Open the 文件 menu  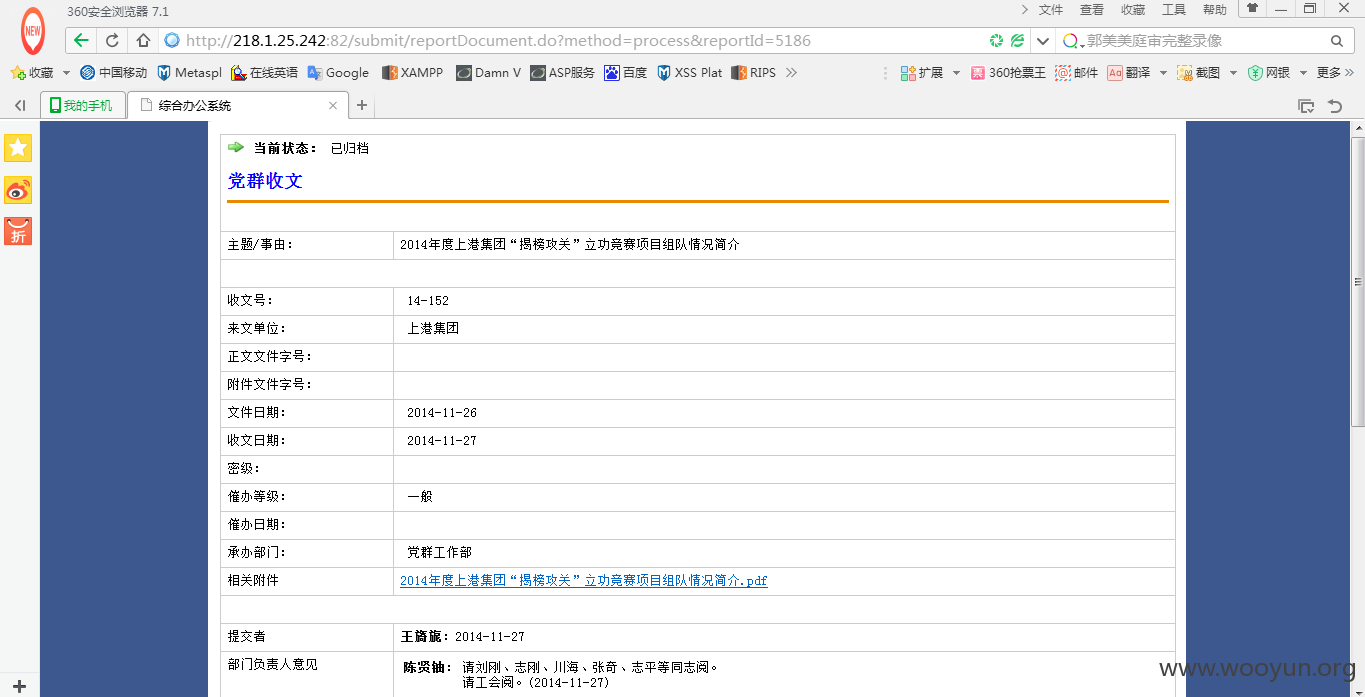pyautogui.click(x=1051, y=10)
